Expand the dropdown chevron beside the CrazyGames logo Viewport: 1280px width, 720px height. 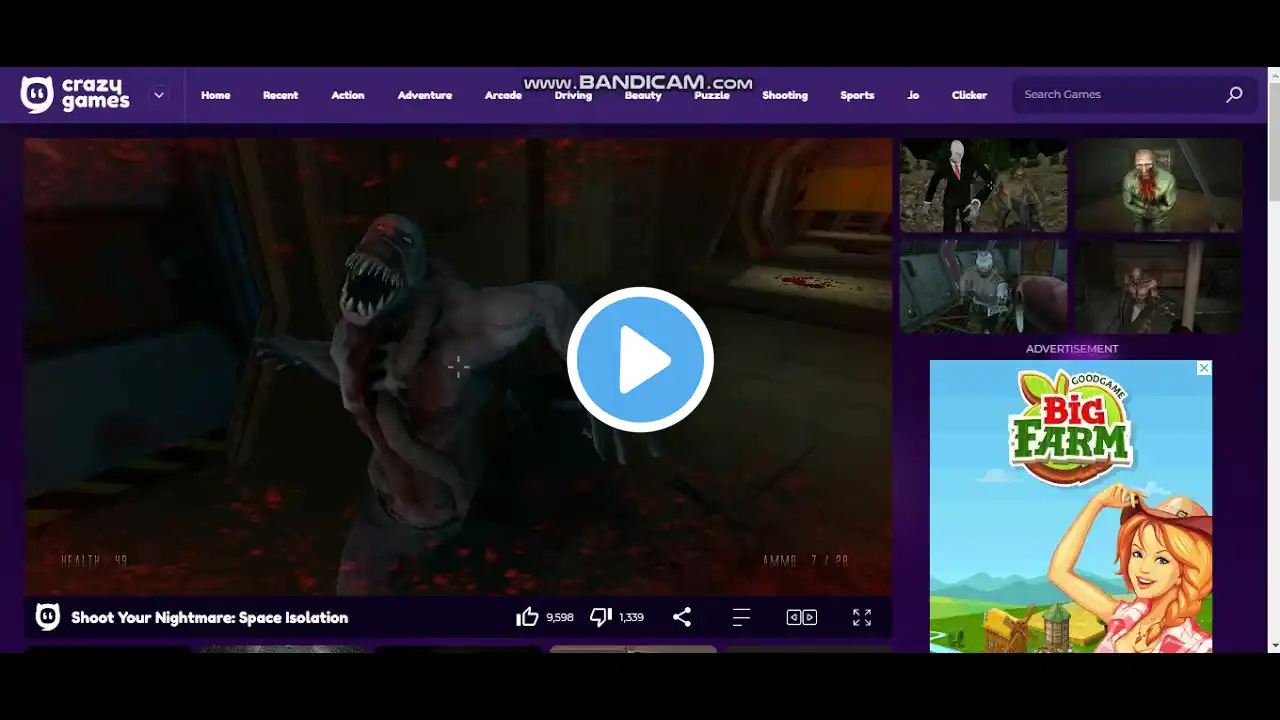point(158,95)
